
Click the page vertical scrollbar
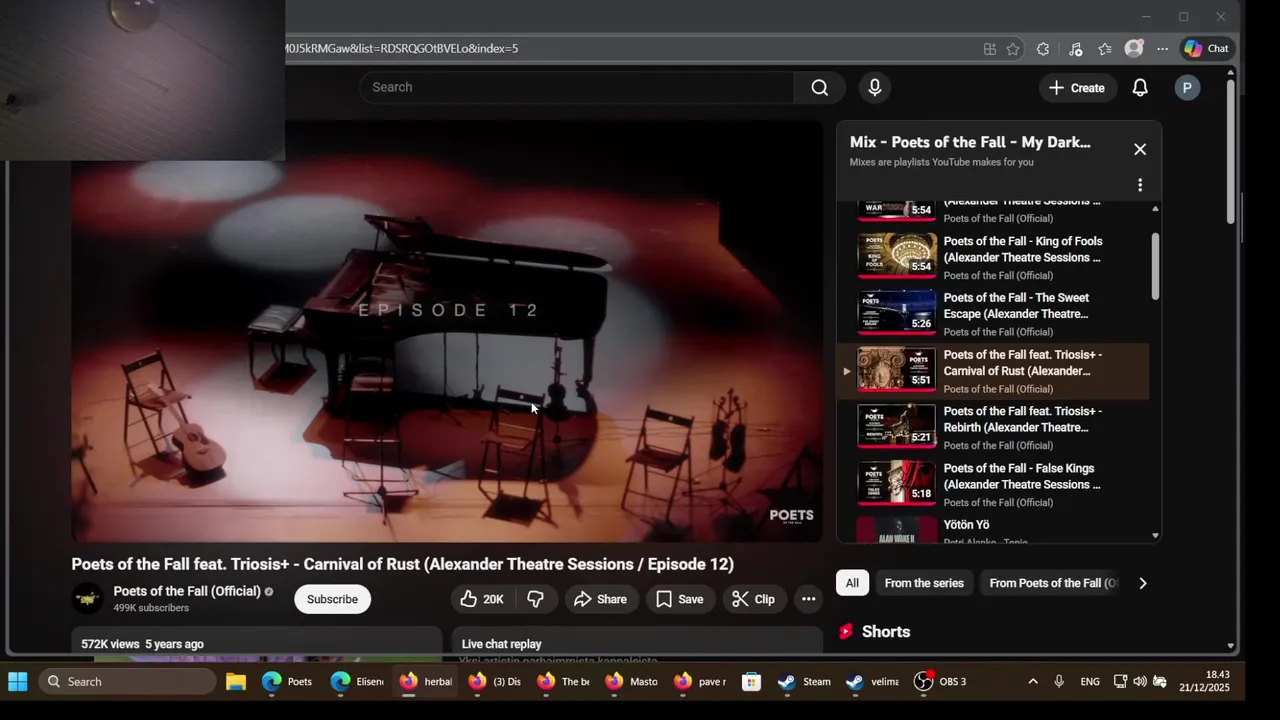coord(1231,150)
